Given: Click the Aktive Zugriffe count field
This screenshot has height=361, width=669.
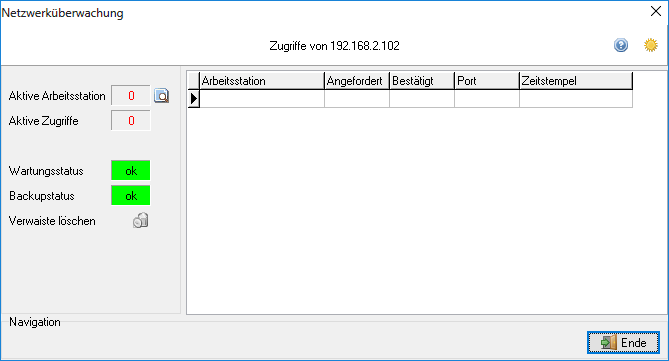Looking at the screenshot, I should coord(131,121).
